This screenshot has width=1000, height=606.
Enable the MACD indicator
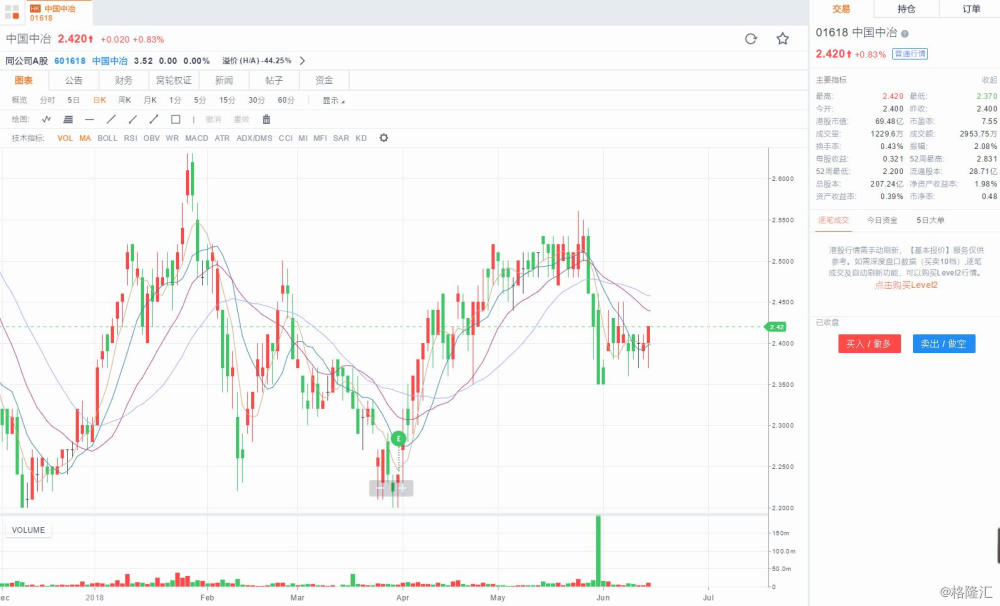197,138
